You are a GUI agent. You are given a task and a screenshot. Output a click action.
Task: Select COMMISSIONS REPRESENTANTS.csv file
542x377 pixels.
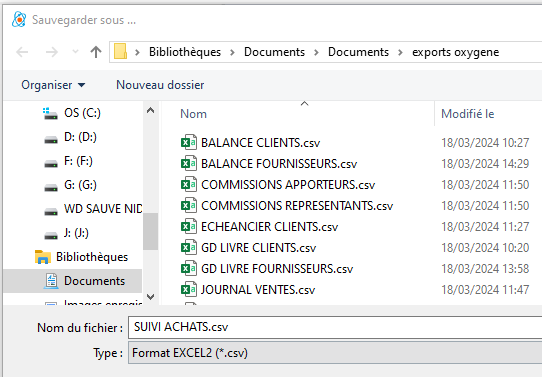tap(297, 206)
